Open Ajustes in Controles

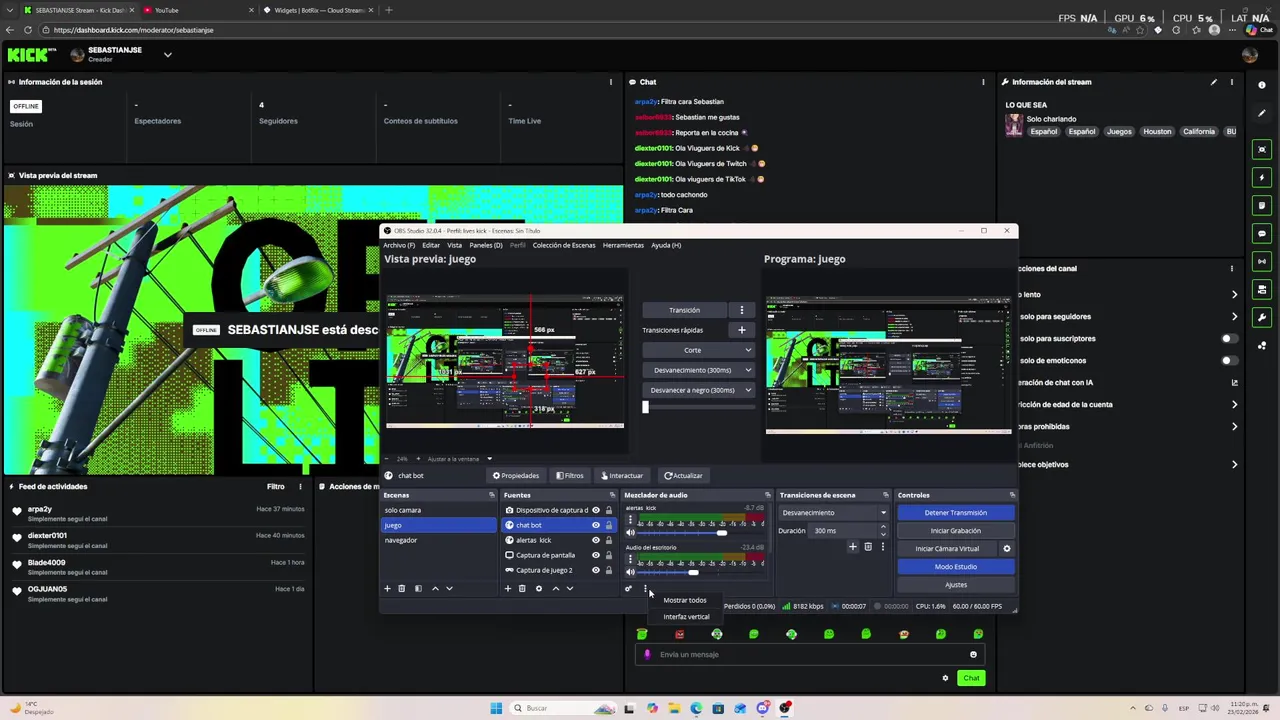click(x=955, y=585)
